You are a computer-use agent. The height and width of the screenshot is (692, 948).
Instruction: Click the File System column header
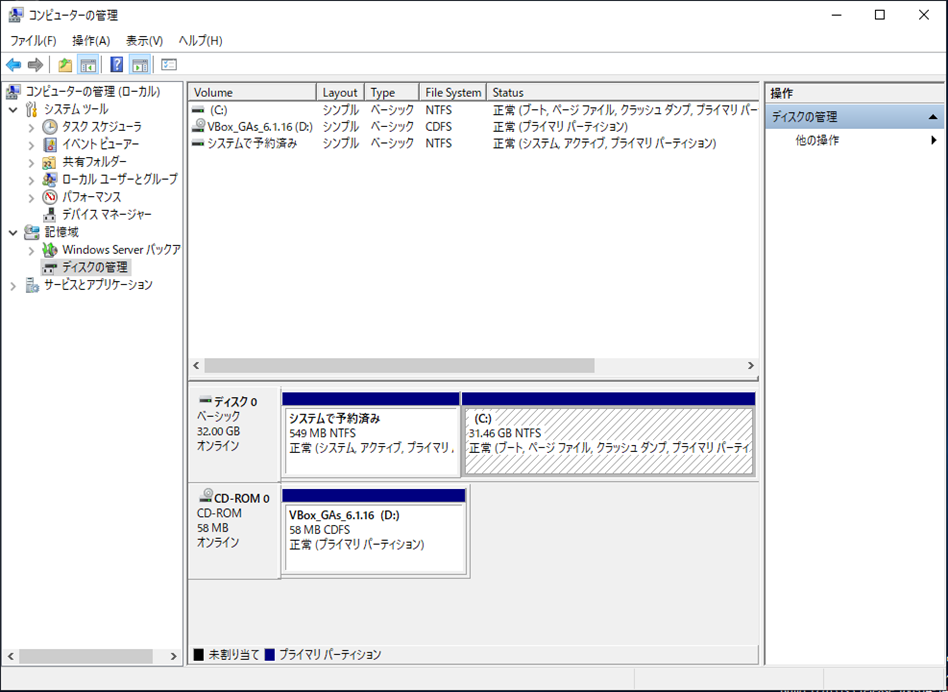click(x=452, y=92)
